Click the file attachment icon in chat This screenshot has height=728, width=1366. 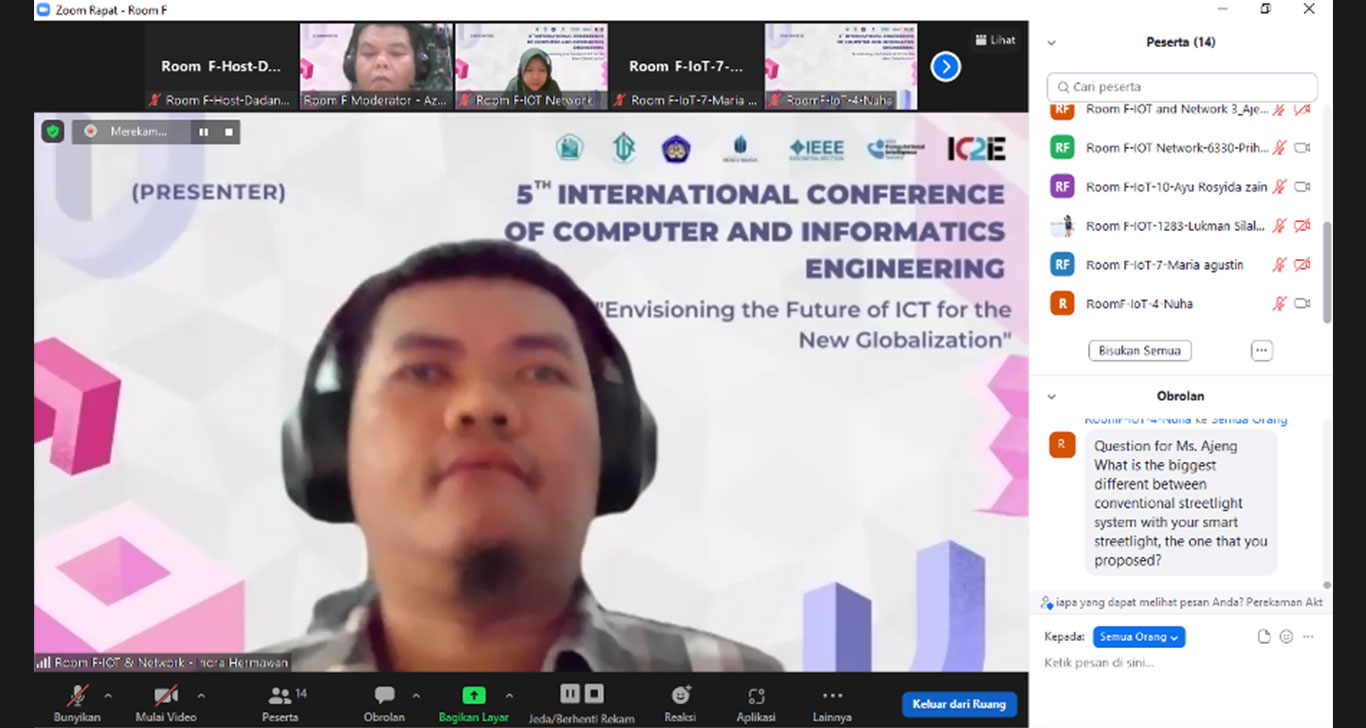pyautogui.click(x=1264, y=637)
